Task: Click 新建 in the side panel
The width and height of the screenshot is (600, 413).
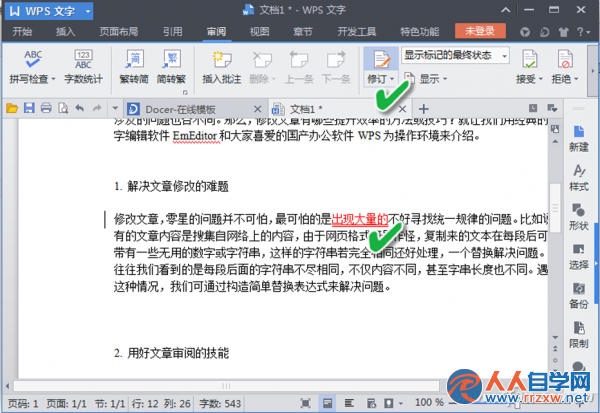Action: (x=579, y=138)
